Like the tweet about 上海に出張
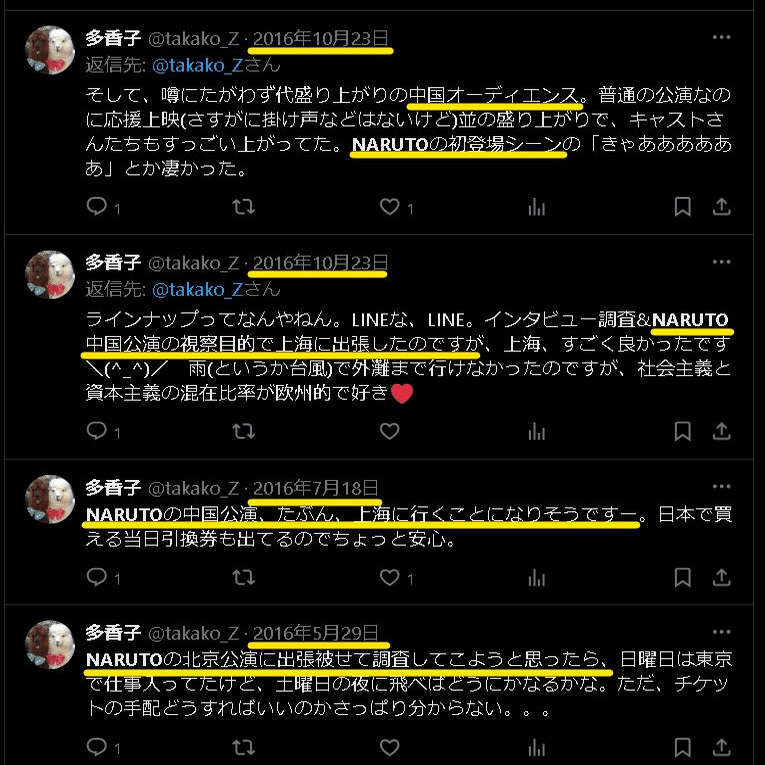 (389, 431)
